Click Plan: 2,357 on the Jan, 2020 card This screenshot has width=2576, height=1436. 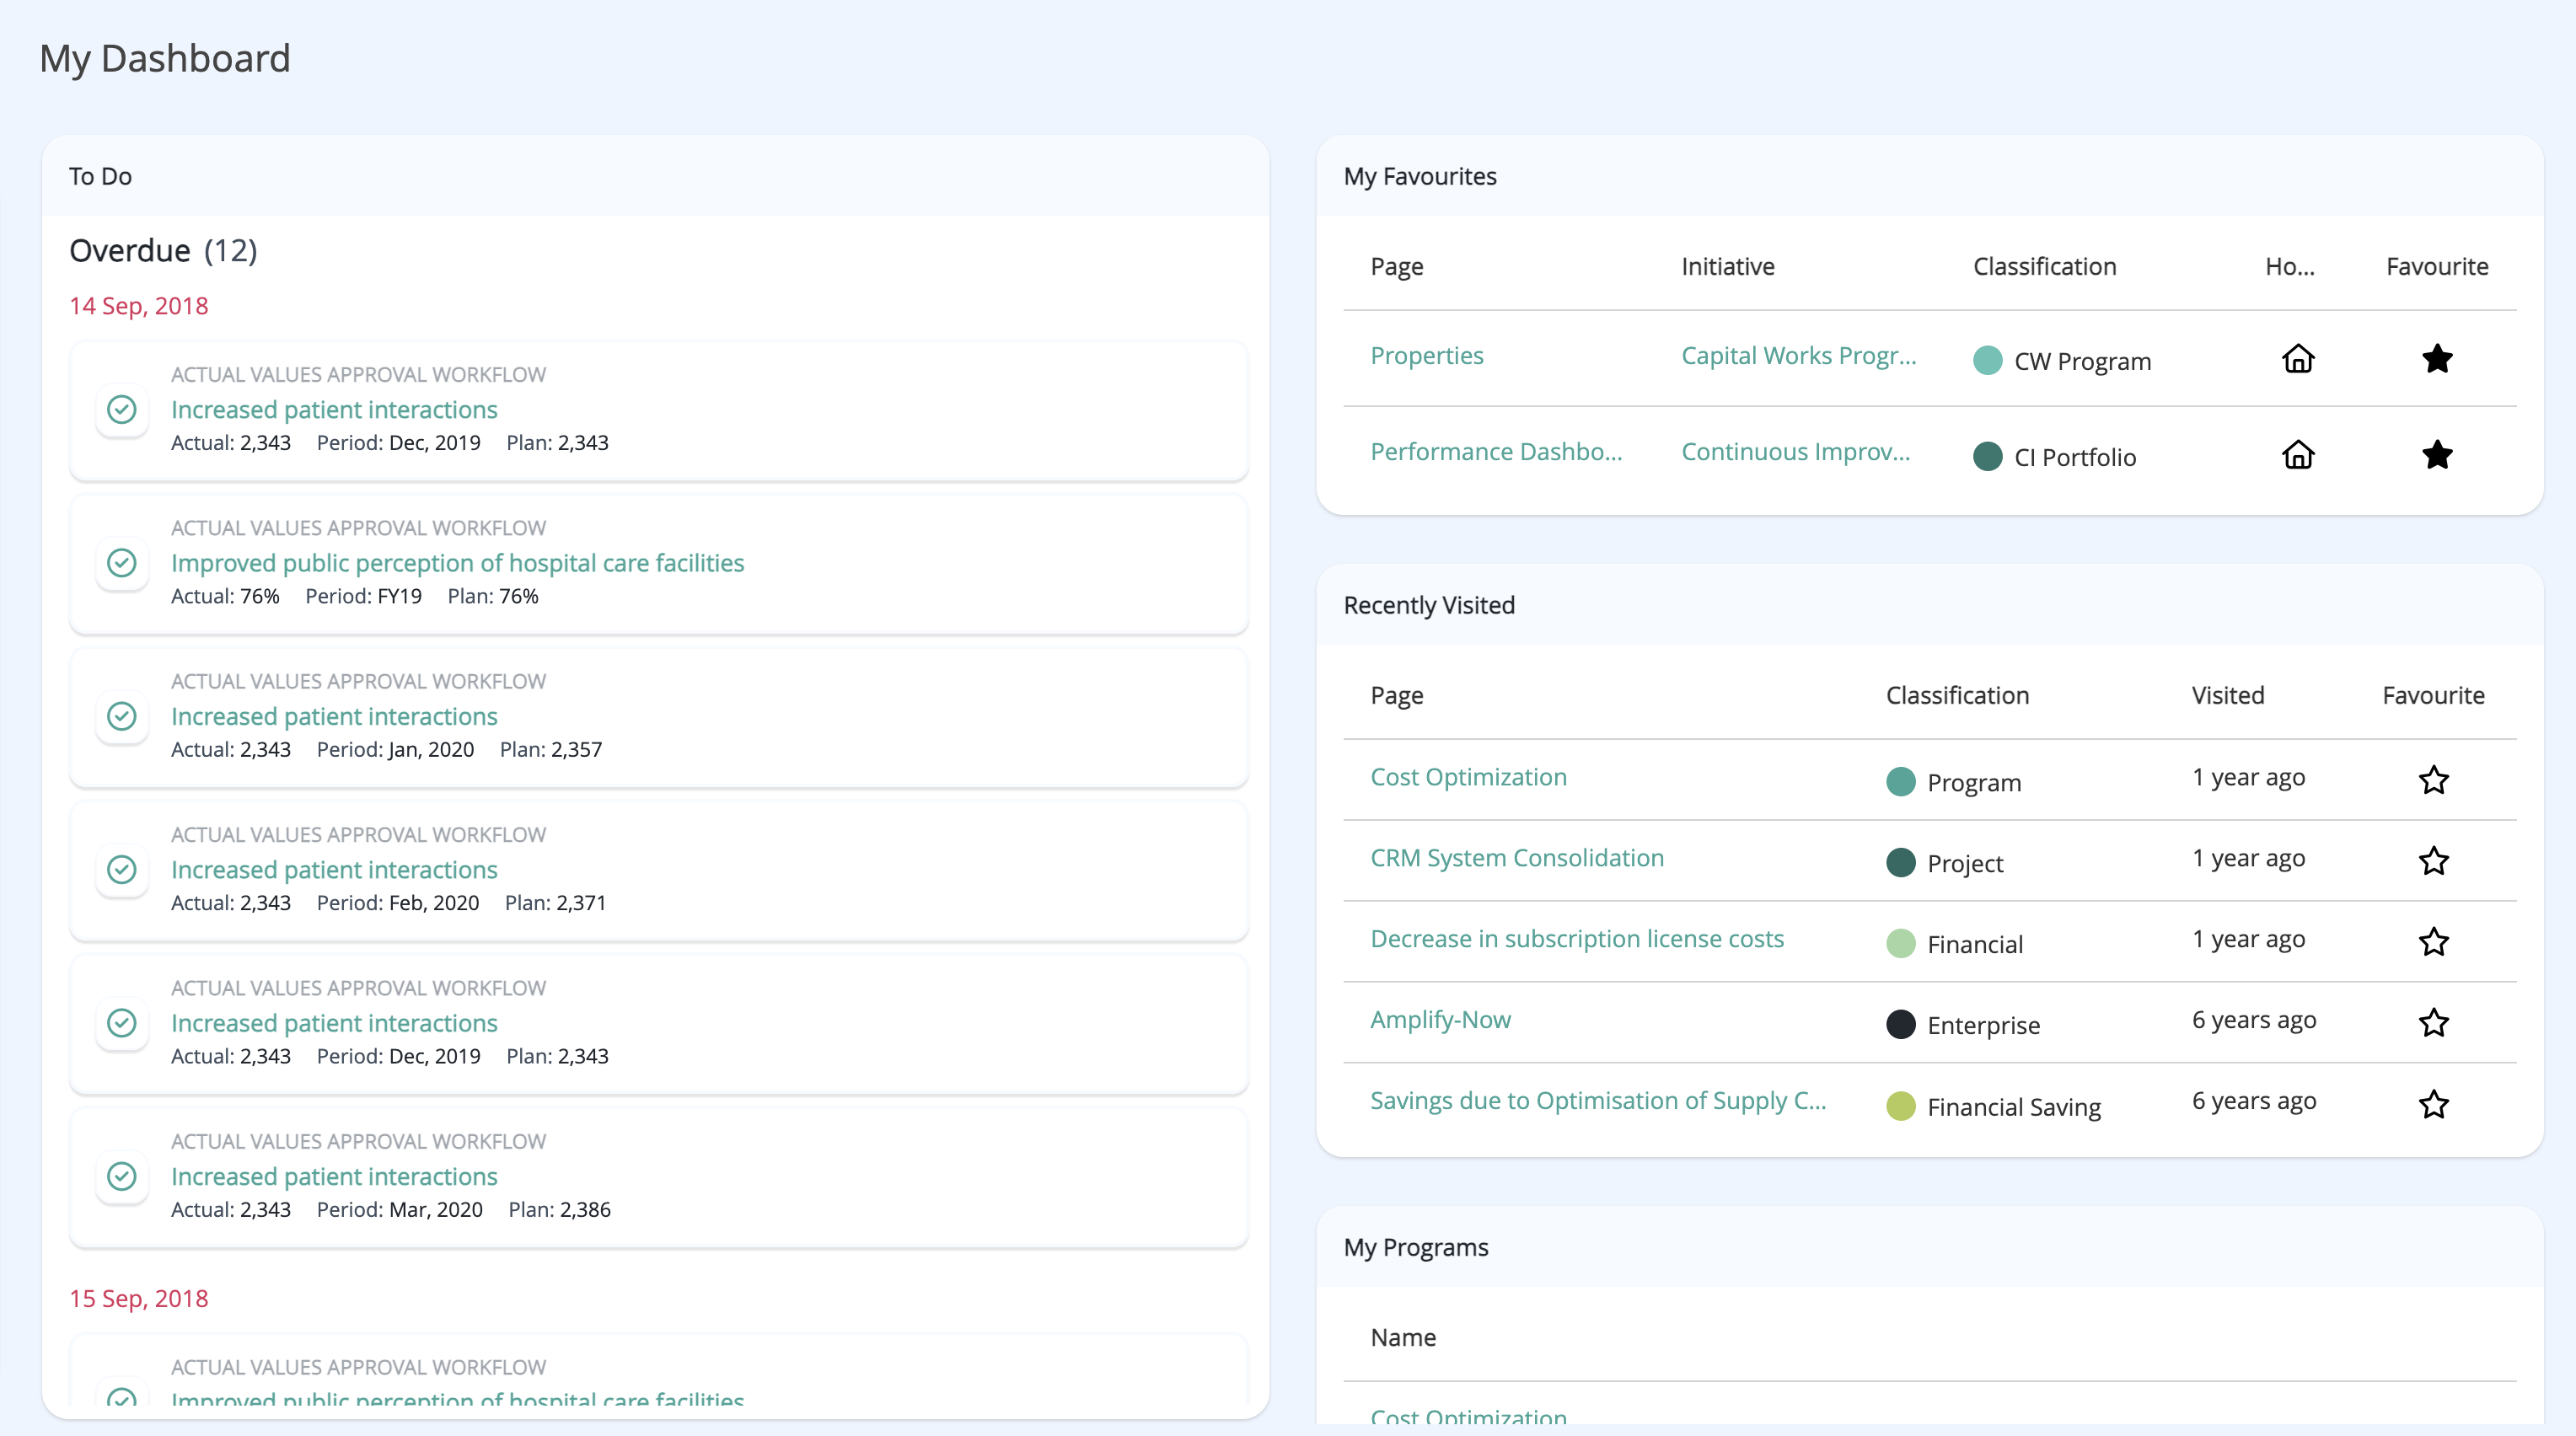pos(551,750)
